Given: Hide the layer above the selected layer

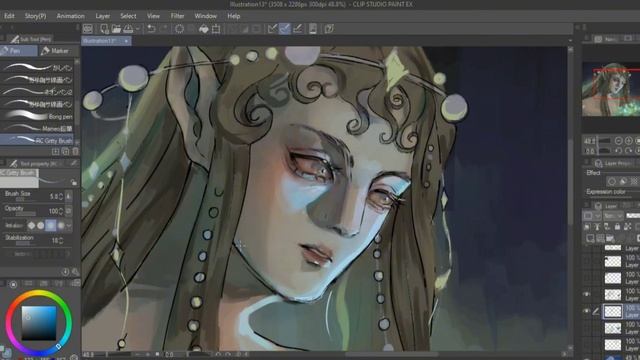Looking at the screenshot, I should [x=587, y=294].
